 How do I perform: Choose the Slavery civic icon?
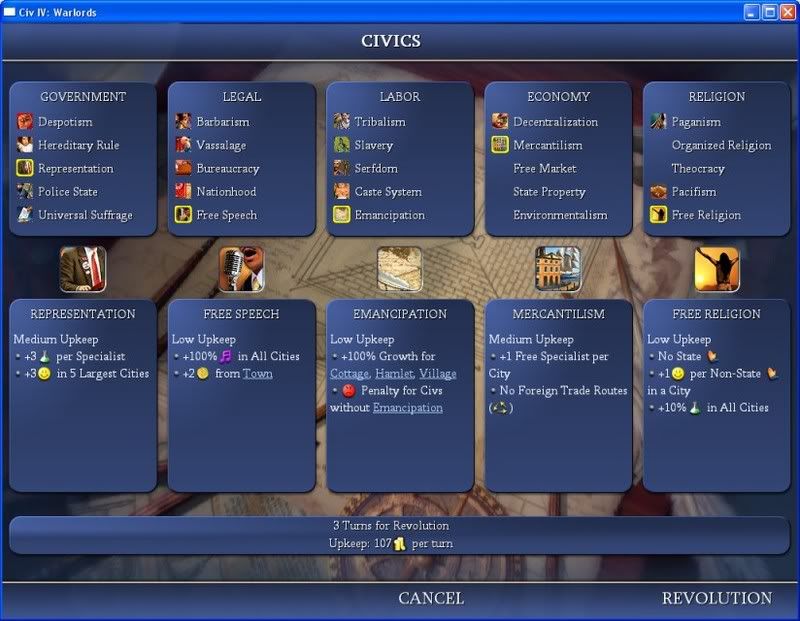(x=341, y=146)
